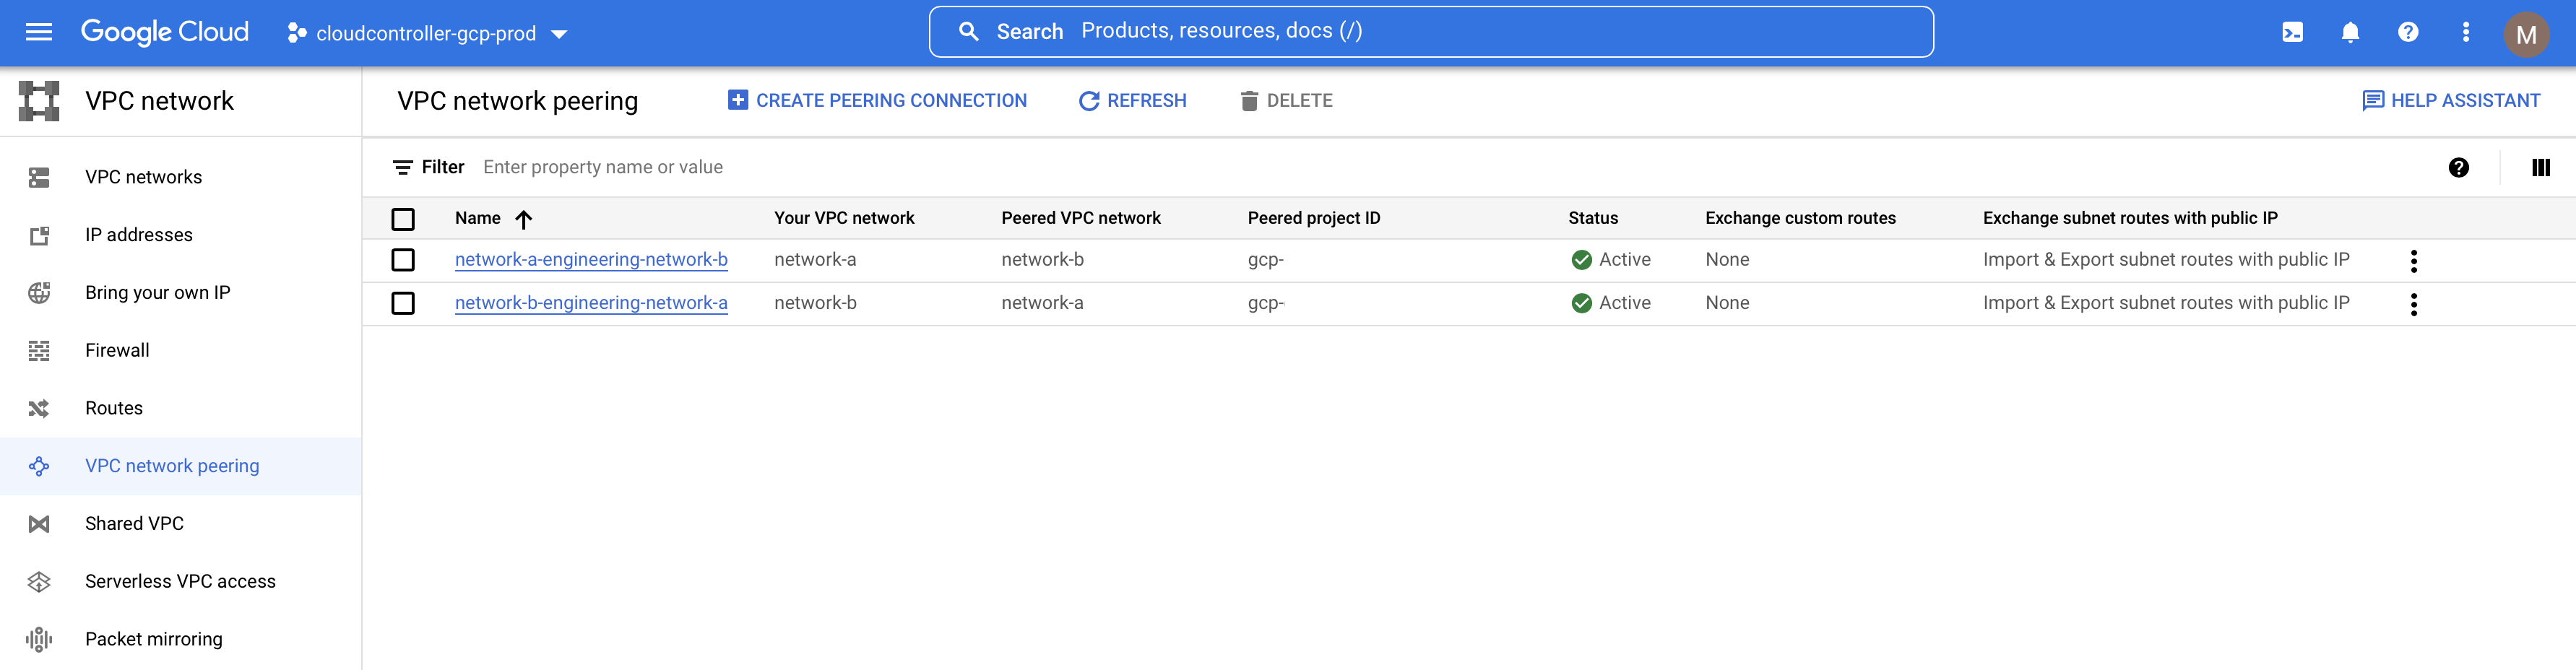Open the column display options icon
This screenshot has height=670, width=2576.
pyautogui.click(x=2540, y=168)
